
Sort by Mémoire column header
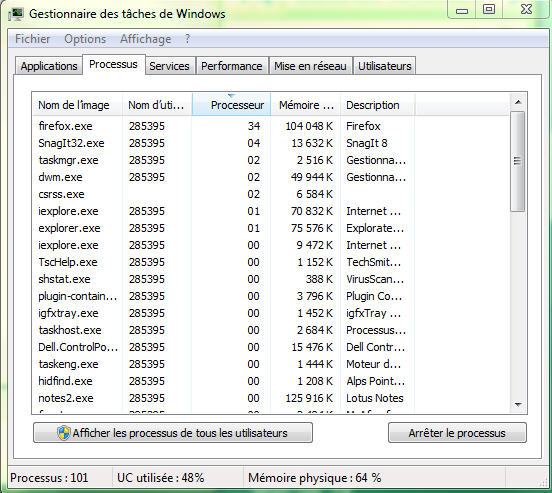[x=306, y=105]
